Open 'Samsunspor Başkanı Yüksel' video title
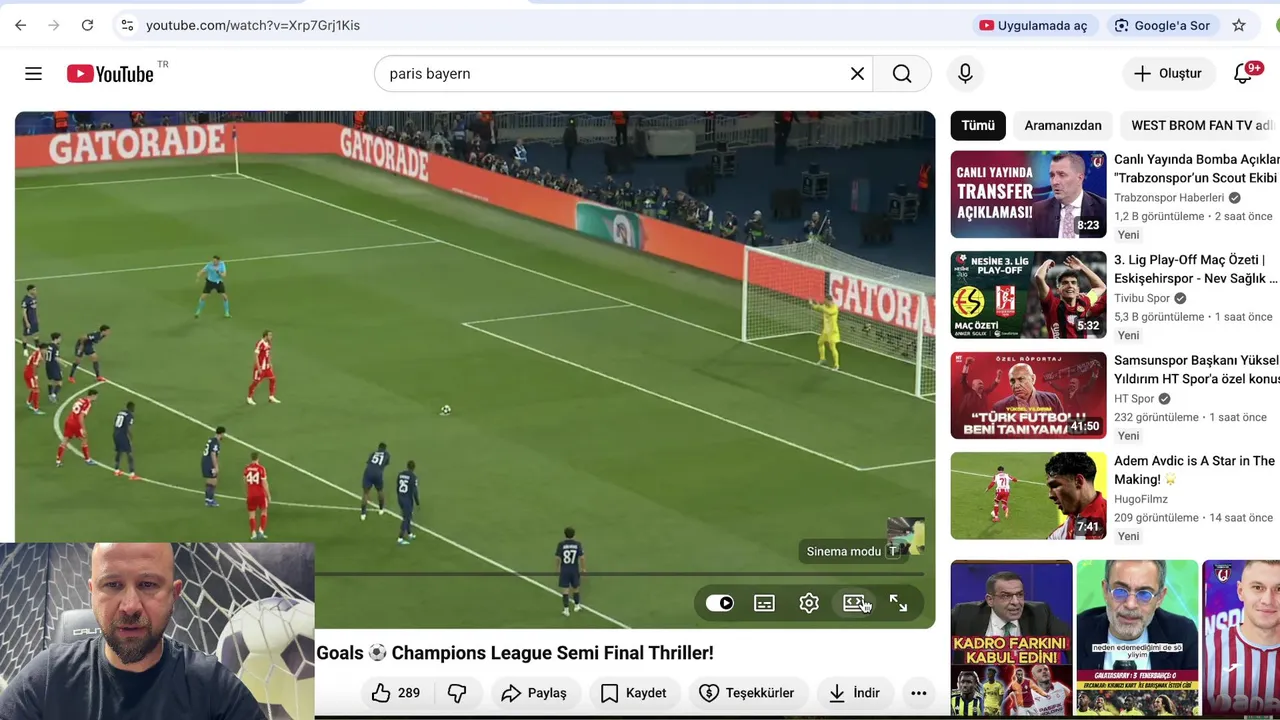The image size is (1280, 720). [1196, 369]
